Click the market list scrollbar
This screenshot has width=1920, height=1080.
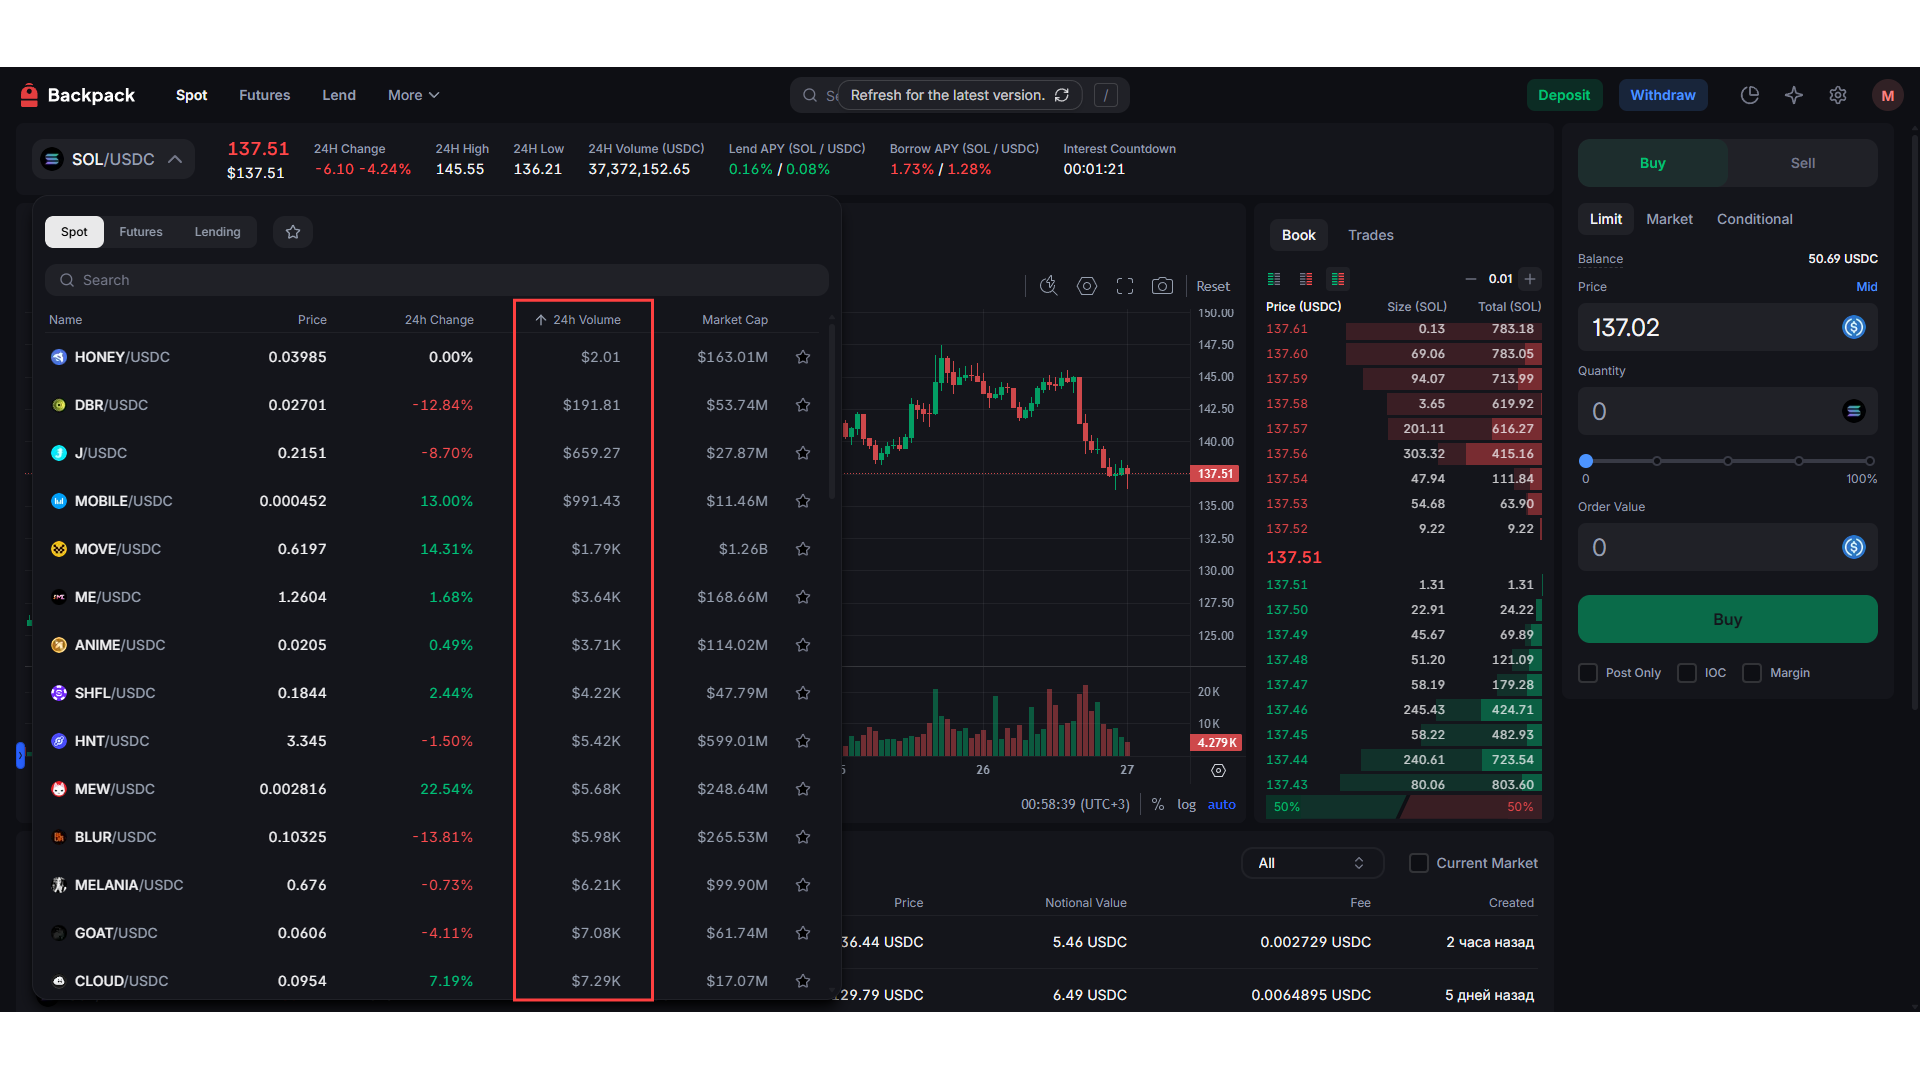832,410
